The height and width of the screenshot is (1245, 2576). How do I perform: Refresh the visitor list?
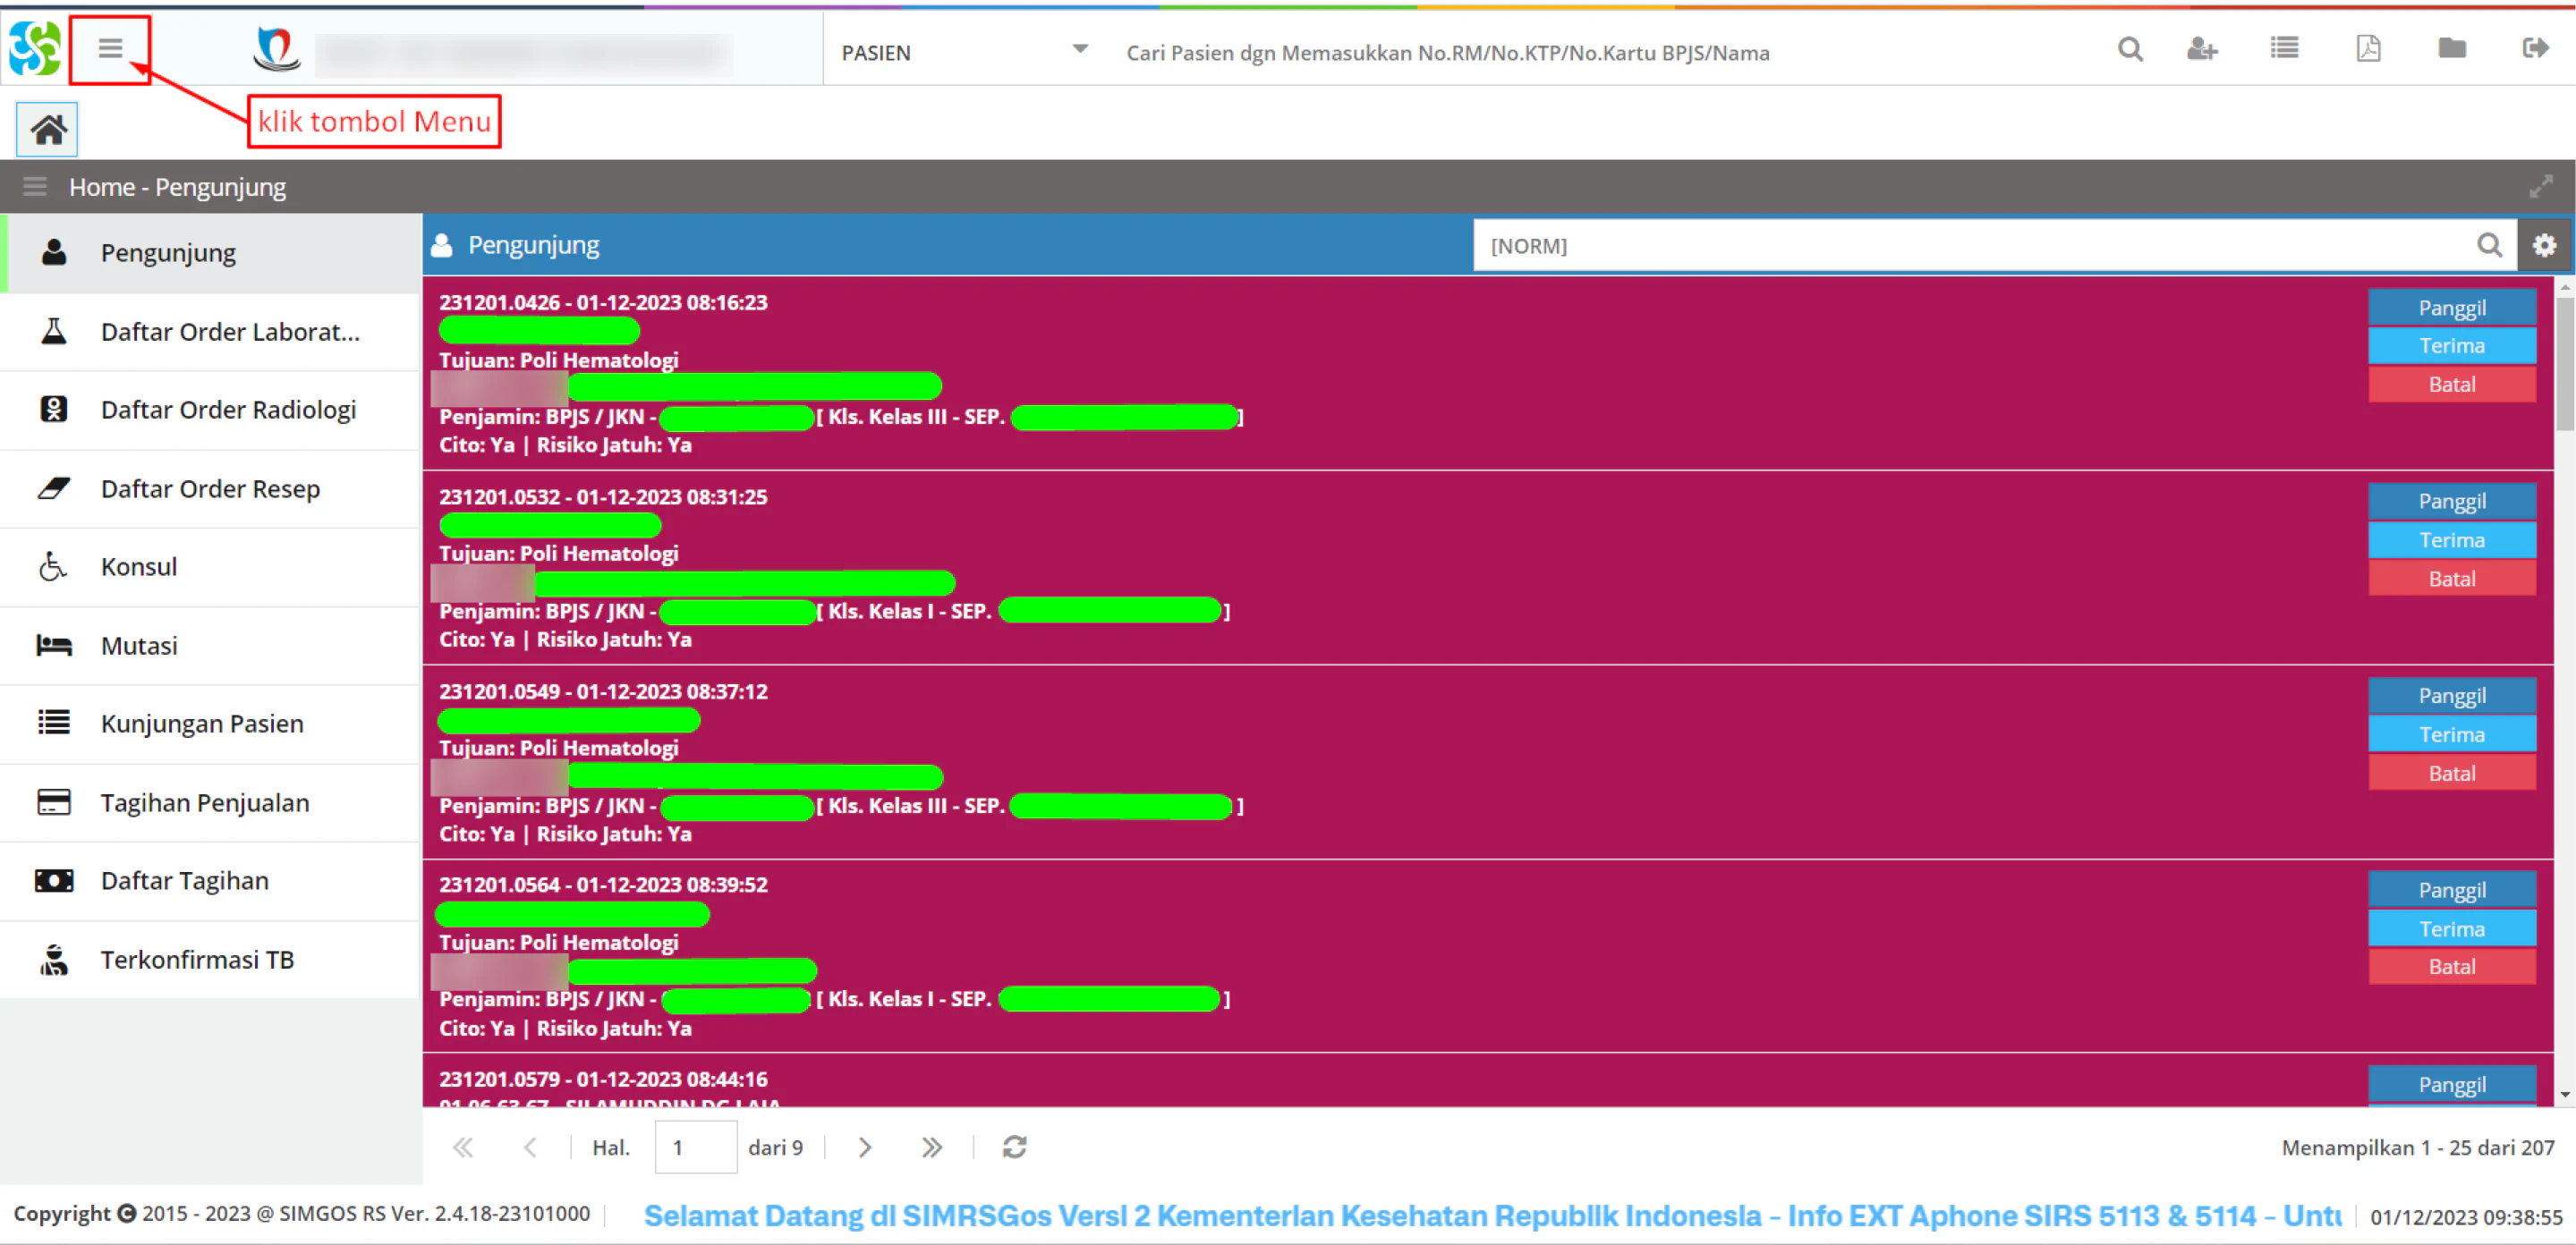1014,1147
